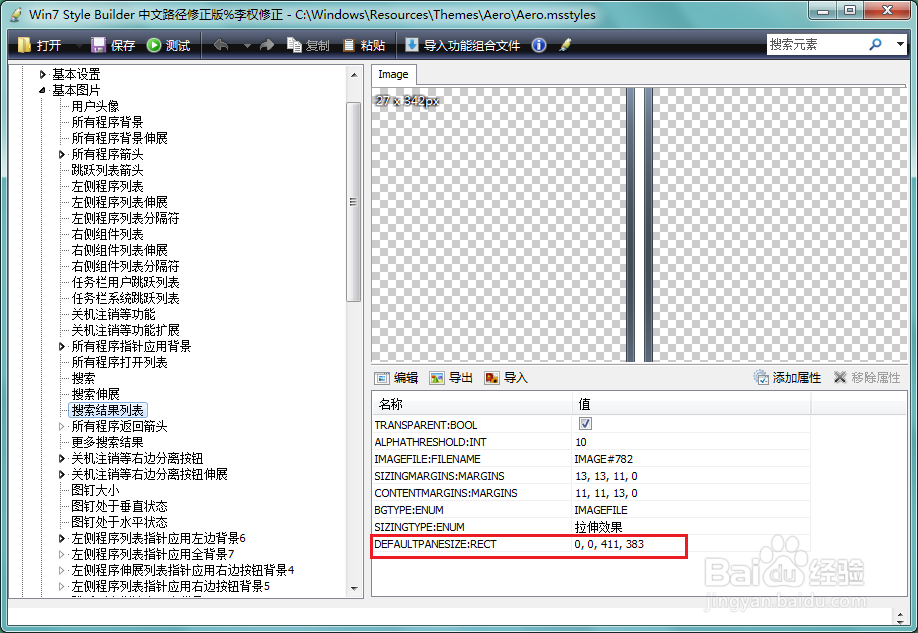Screen dimensions: 918x633
Task: Select the 导出 export image icon
Action: pos(436,377)
